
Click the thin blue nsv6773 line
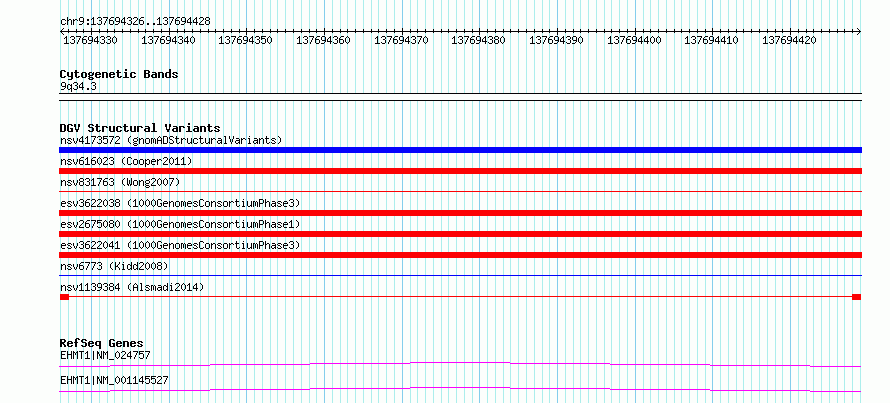click(460, 276)
